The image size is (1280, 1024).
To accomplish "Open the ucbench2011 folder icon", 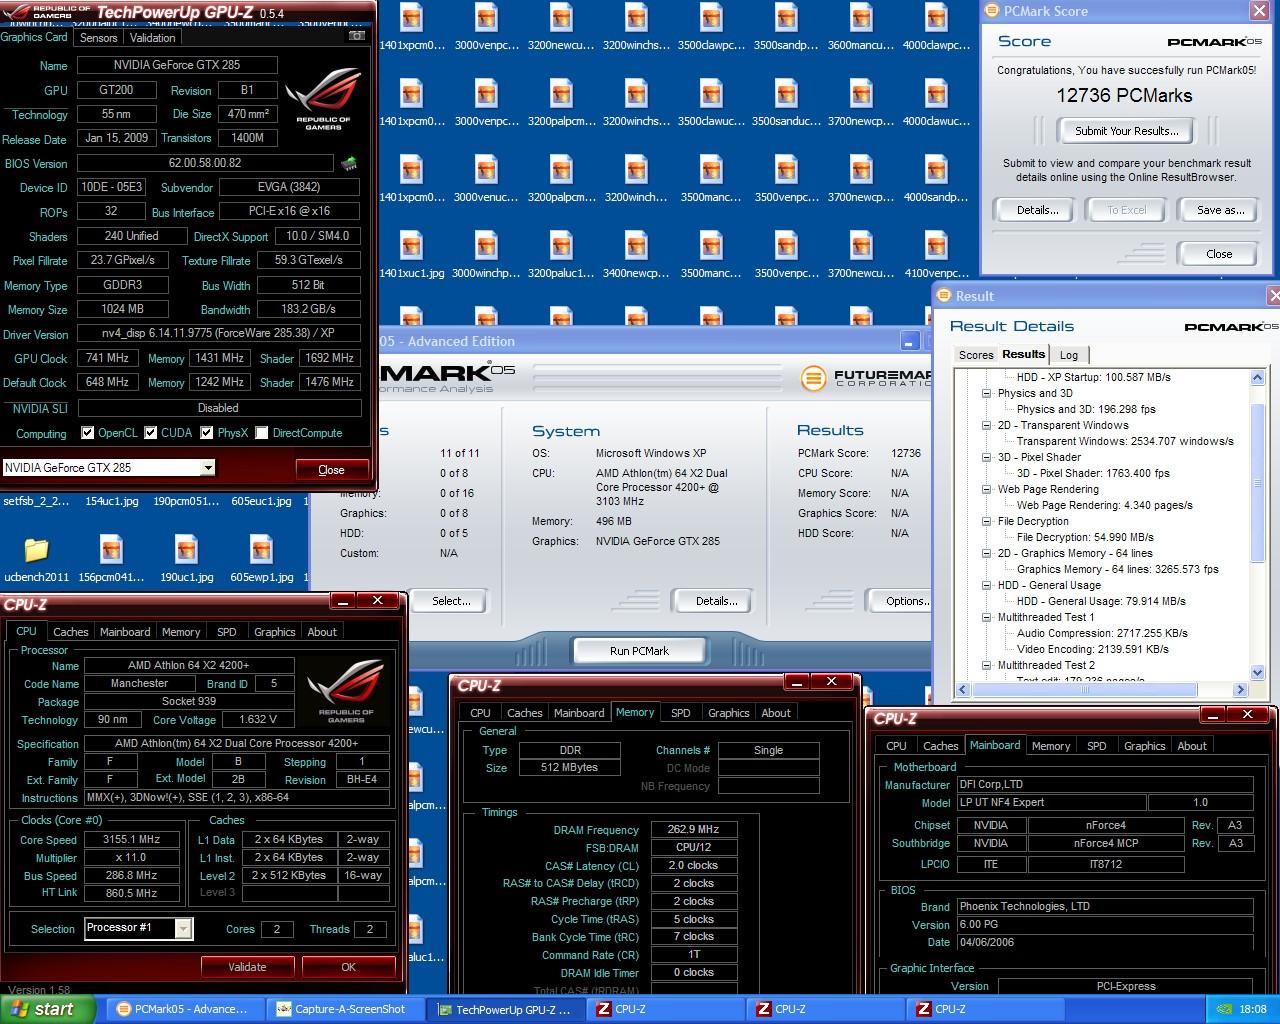I will 36,550.
